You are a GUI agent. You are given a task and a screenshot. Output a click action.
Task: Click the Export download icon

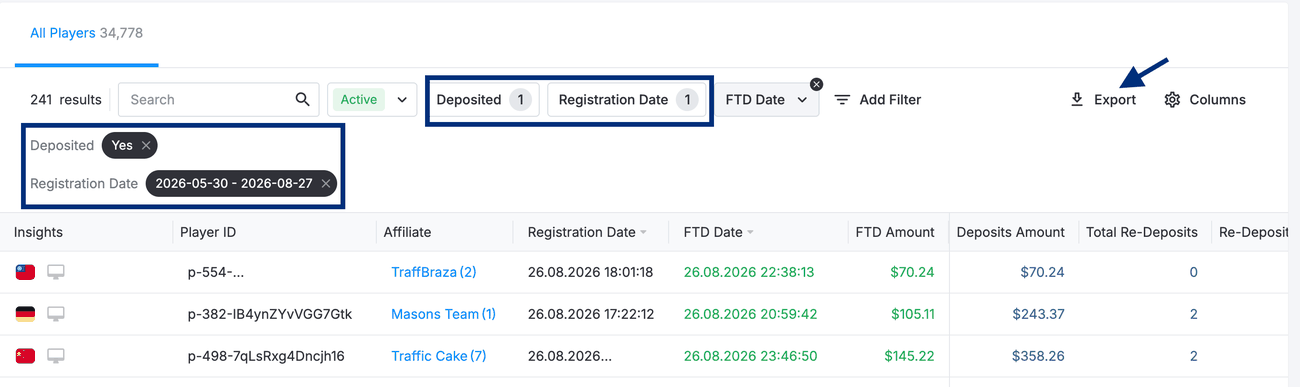pyautogui.click(x=1077, y=100)
